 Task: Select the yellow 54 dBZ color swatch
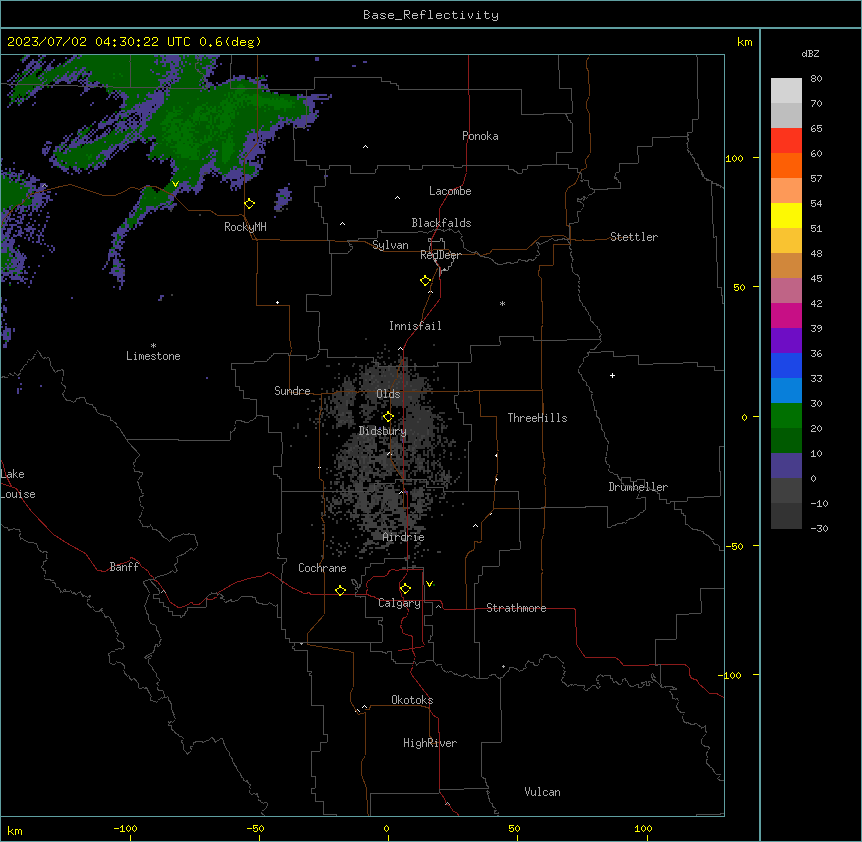coord(786,215)
